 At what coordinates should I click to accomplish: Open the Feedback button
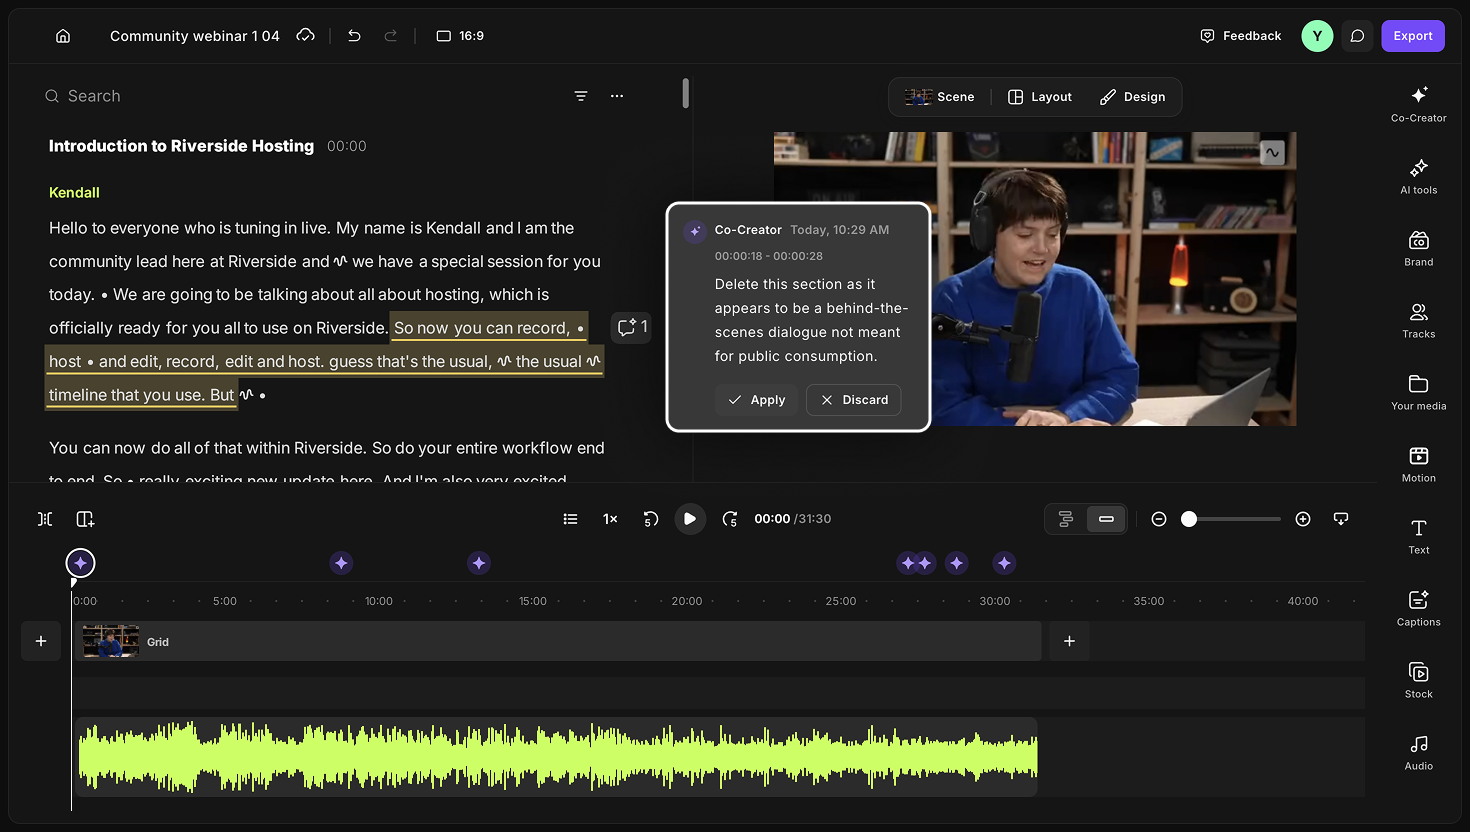(x=1241, y=36)
